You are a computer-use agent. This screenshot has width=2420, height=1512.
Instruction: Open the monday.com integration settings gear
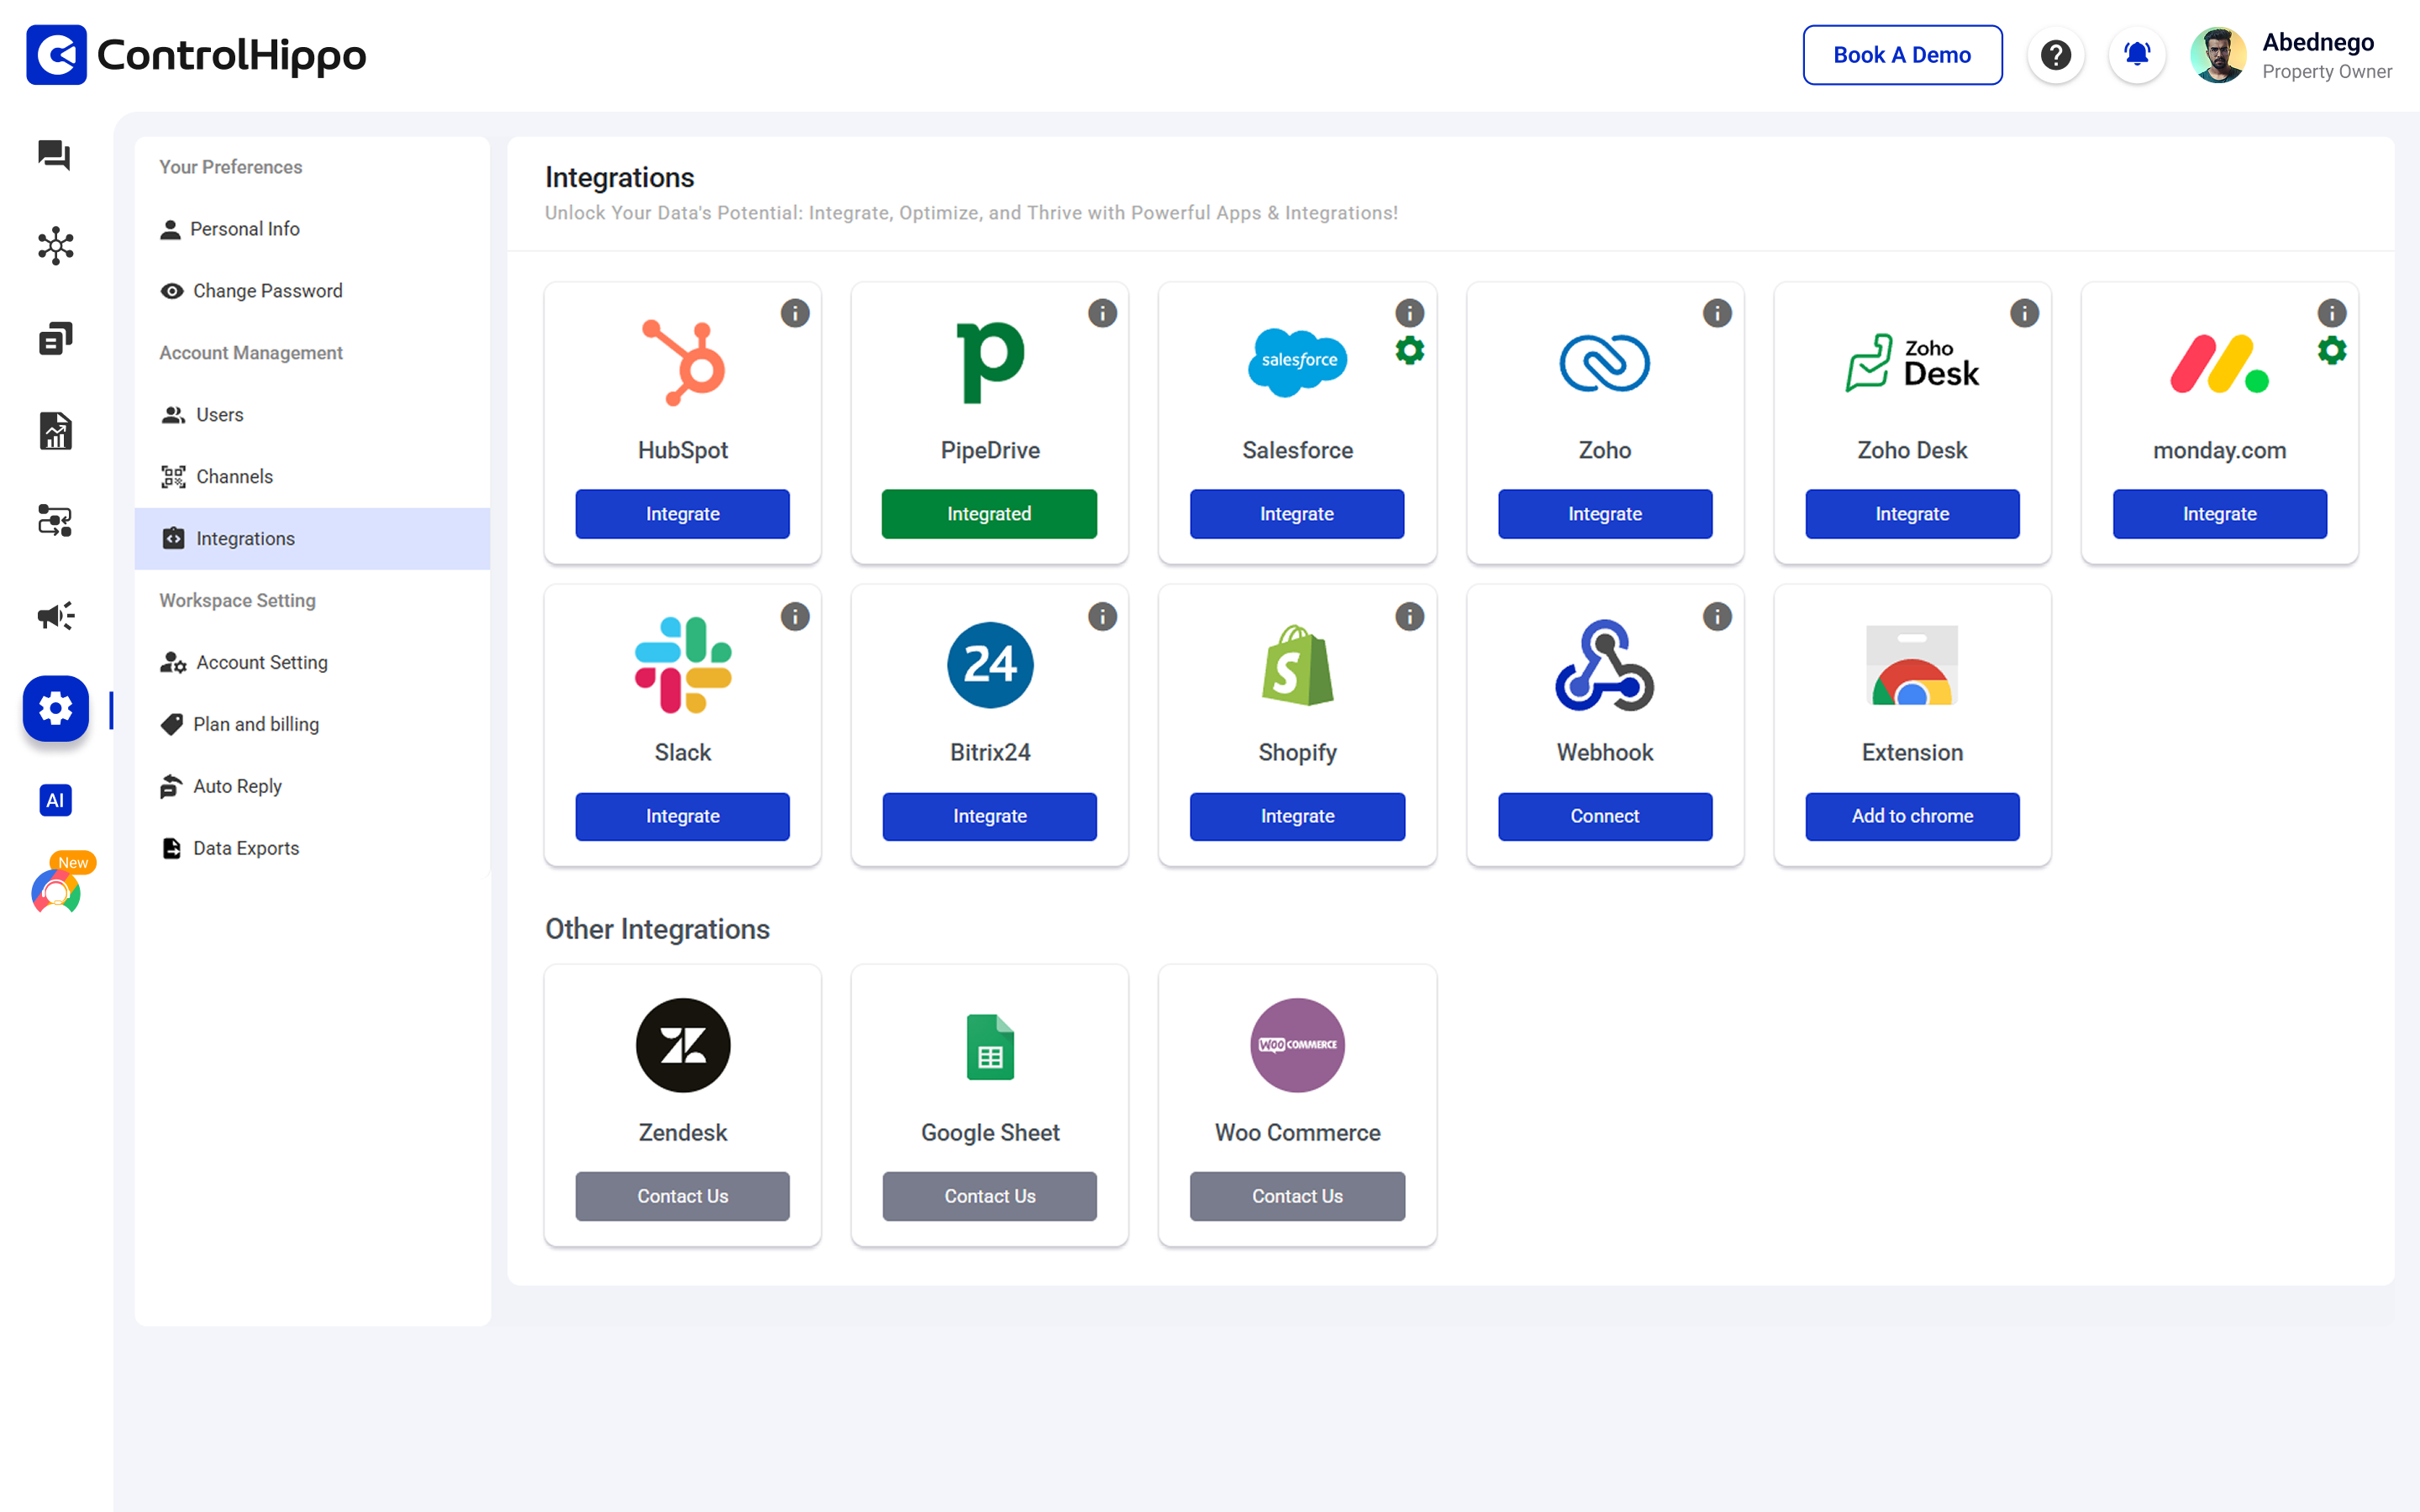2330,351
